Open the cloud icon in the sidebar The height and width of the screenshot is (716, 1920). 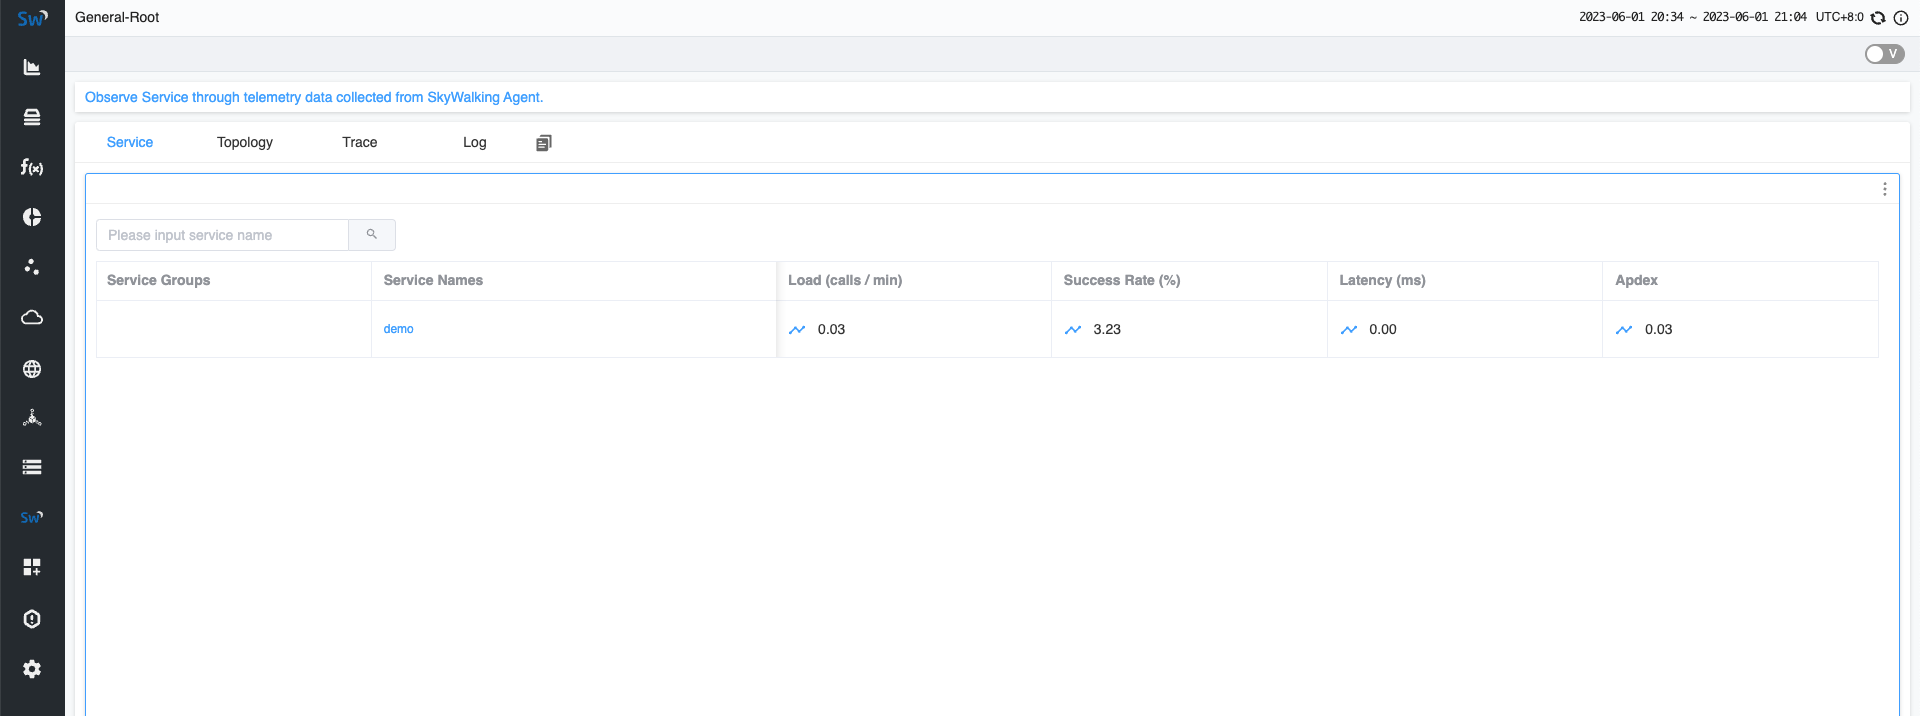tap(32, 317)
